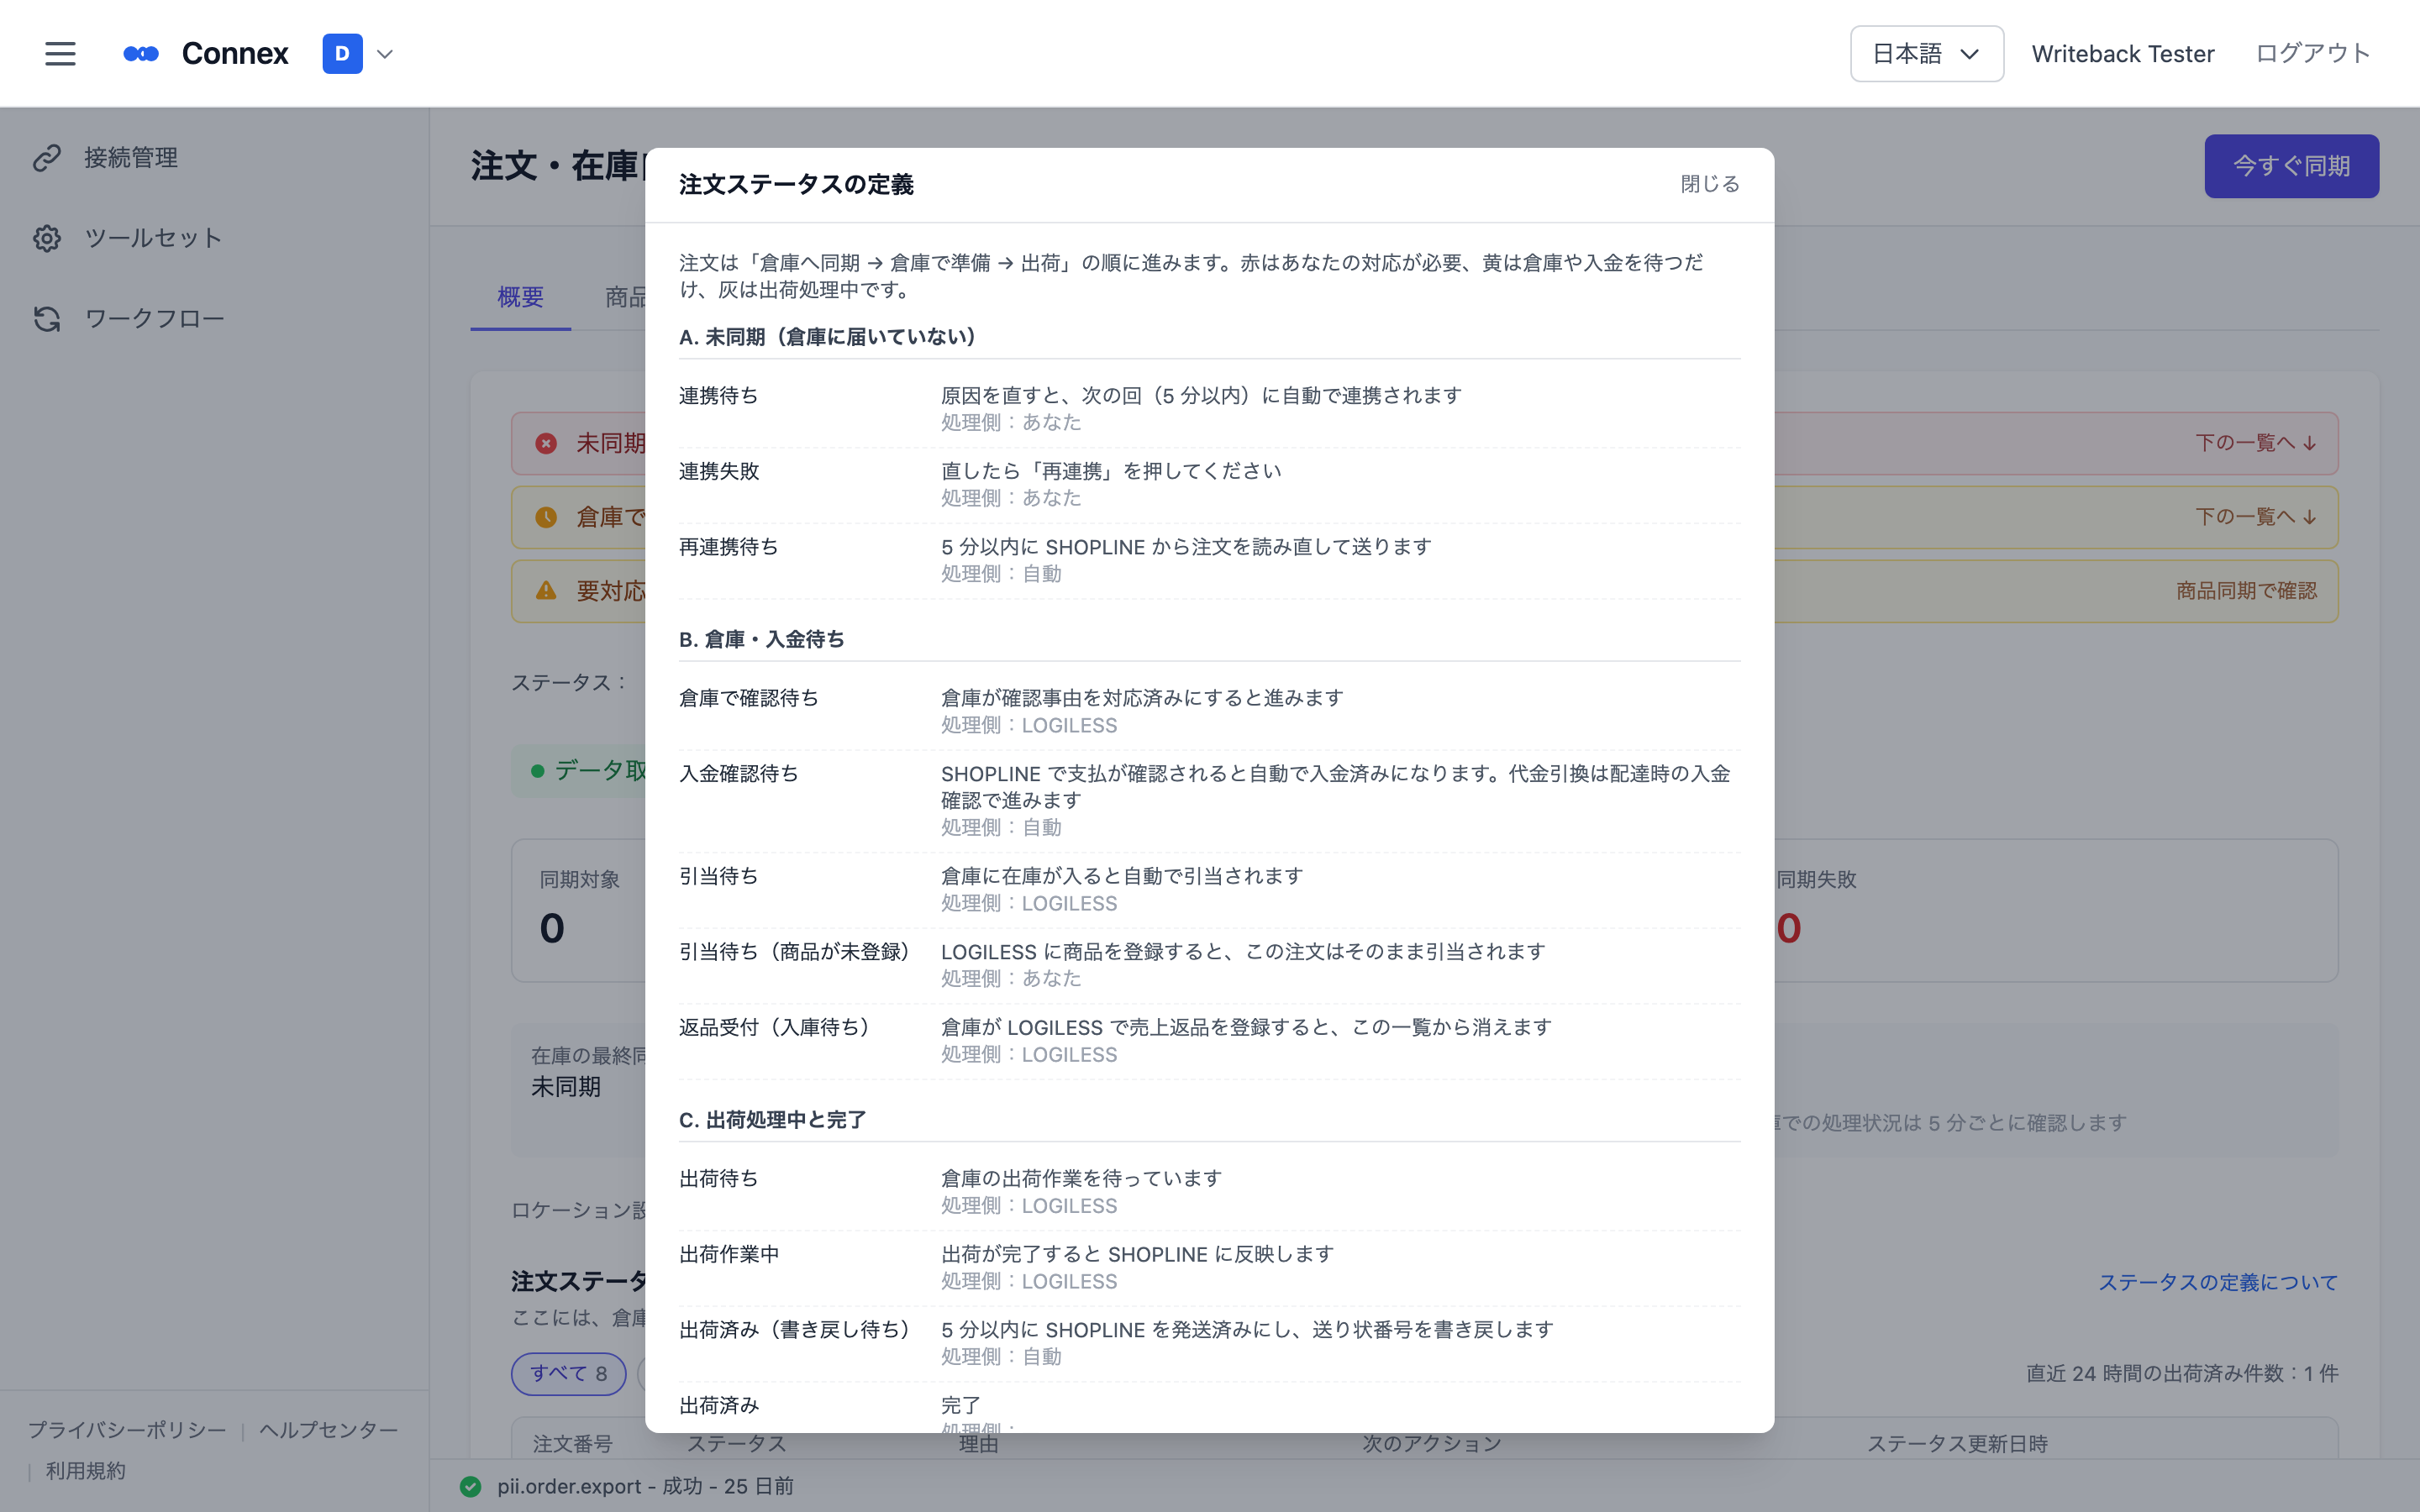
Task: Click the ツールセット gear icon
Action: (47, 238)
